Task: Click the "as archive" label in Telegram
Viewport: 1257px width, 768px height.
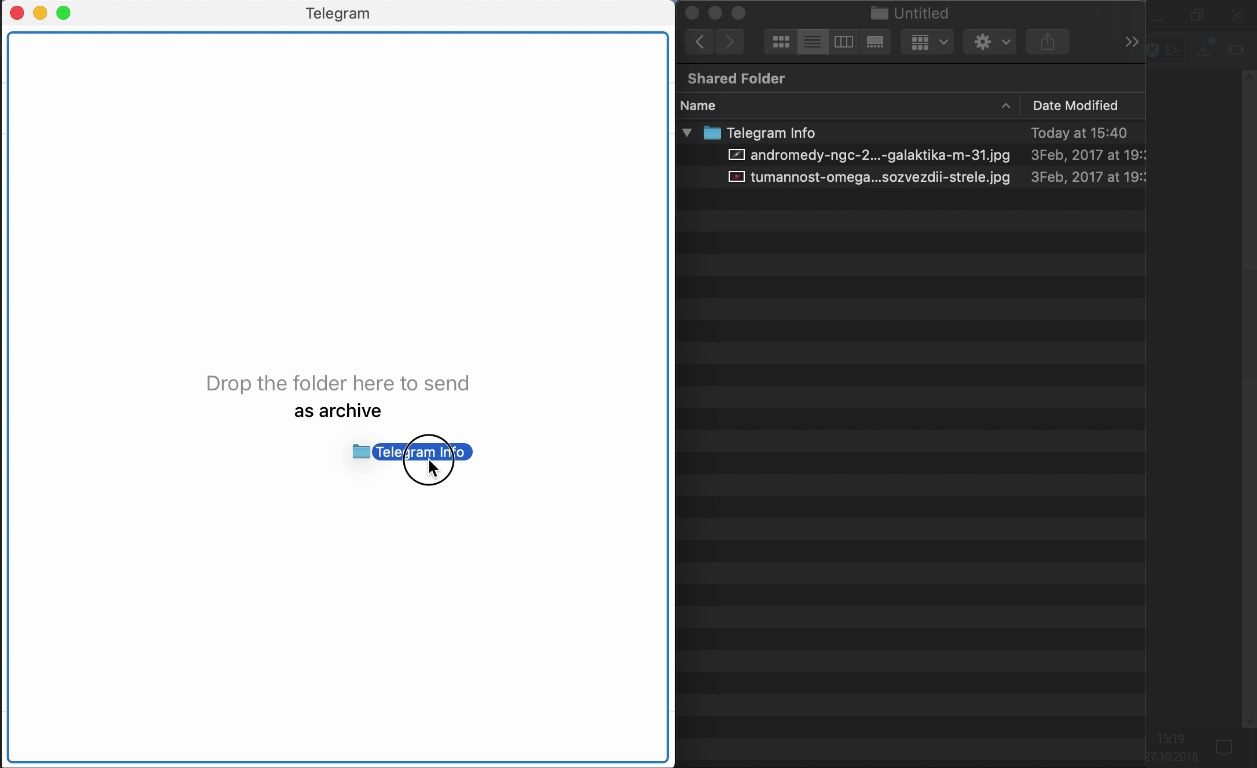Action: pyautogui.click(x=337, y=411)
